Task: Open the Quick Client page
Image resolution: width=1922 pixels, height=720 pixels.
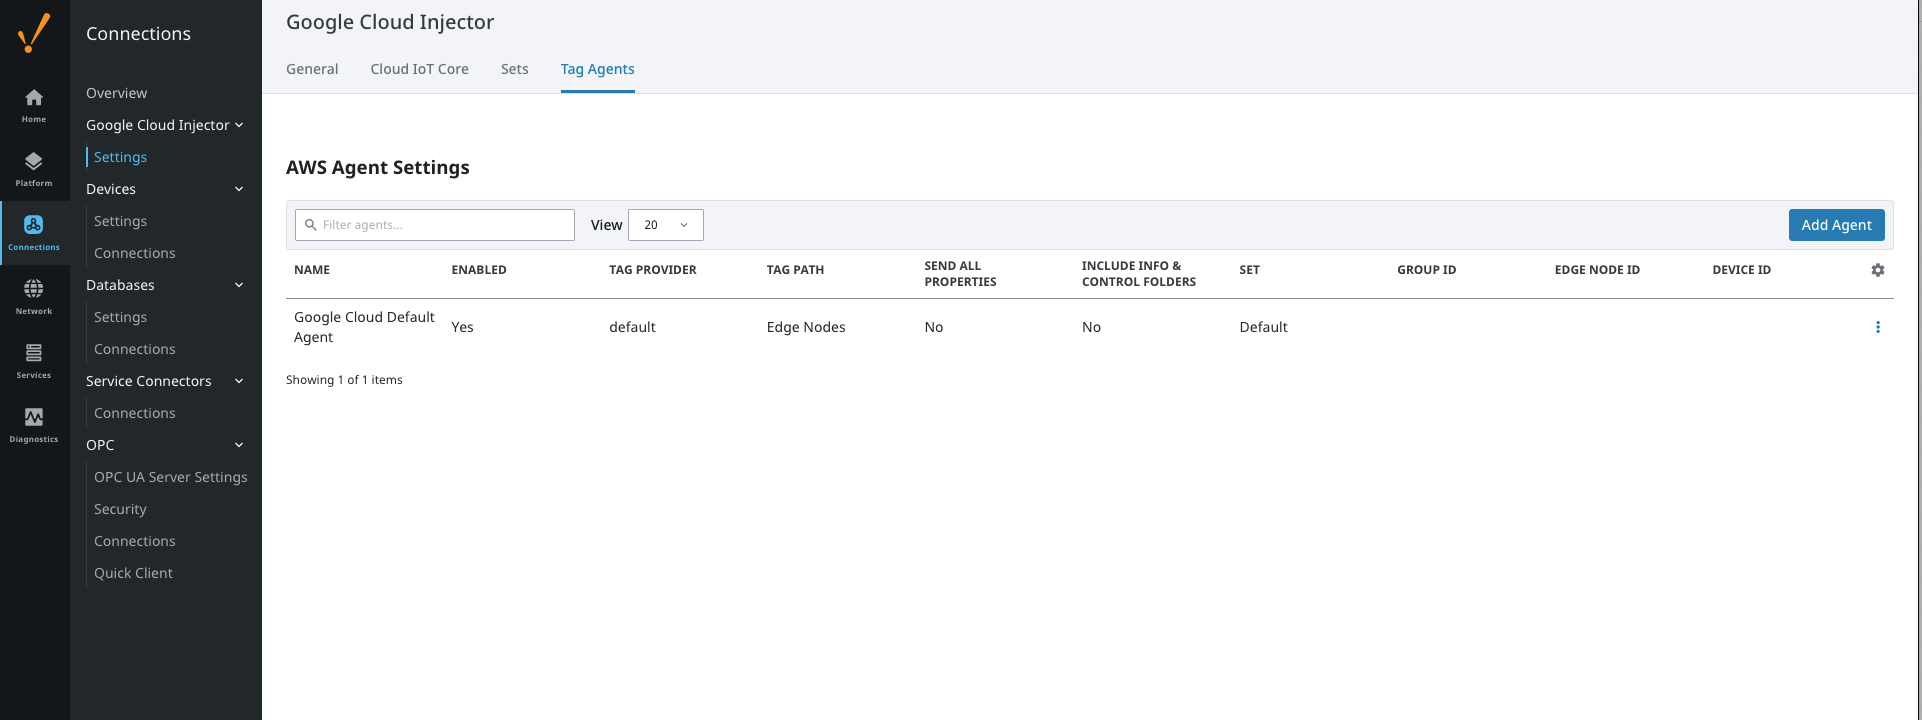Action: 133,573
